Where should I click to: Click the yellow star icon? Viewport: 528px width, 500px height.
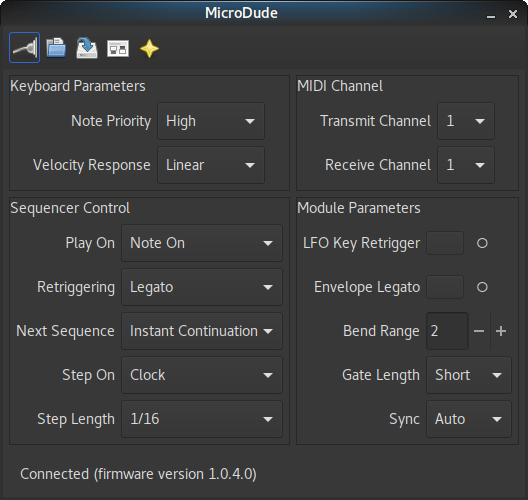(x=149, y=48)
